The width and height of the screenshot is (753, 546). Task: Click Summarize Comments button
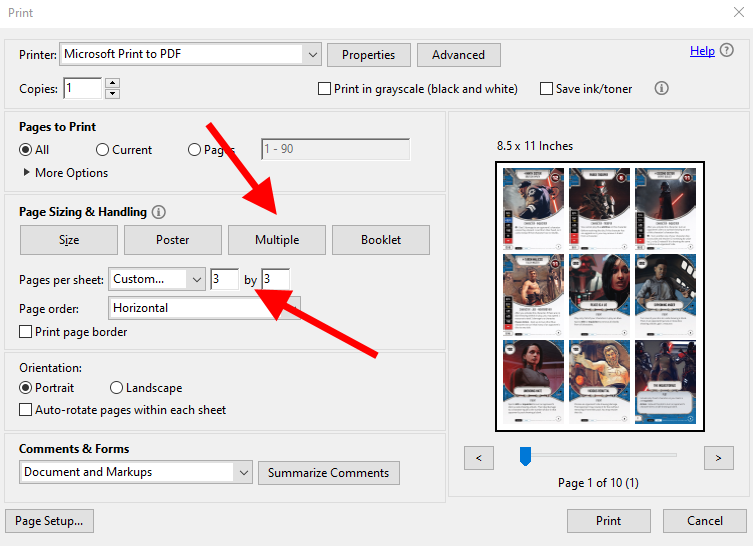[x=328, y=473]
